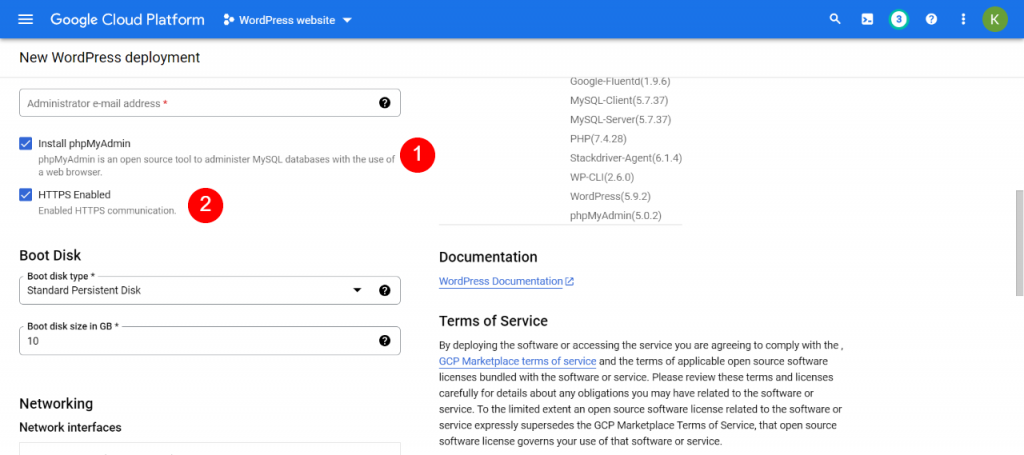Click the user avatar K
Image resolution: width=1024 pixels, height=455 pixels.
[x=995, y=19]
